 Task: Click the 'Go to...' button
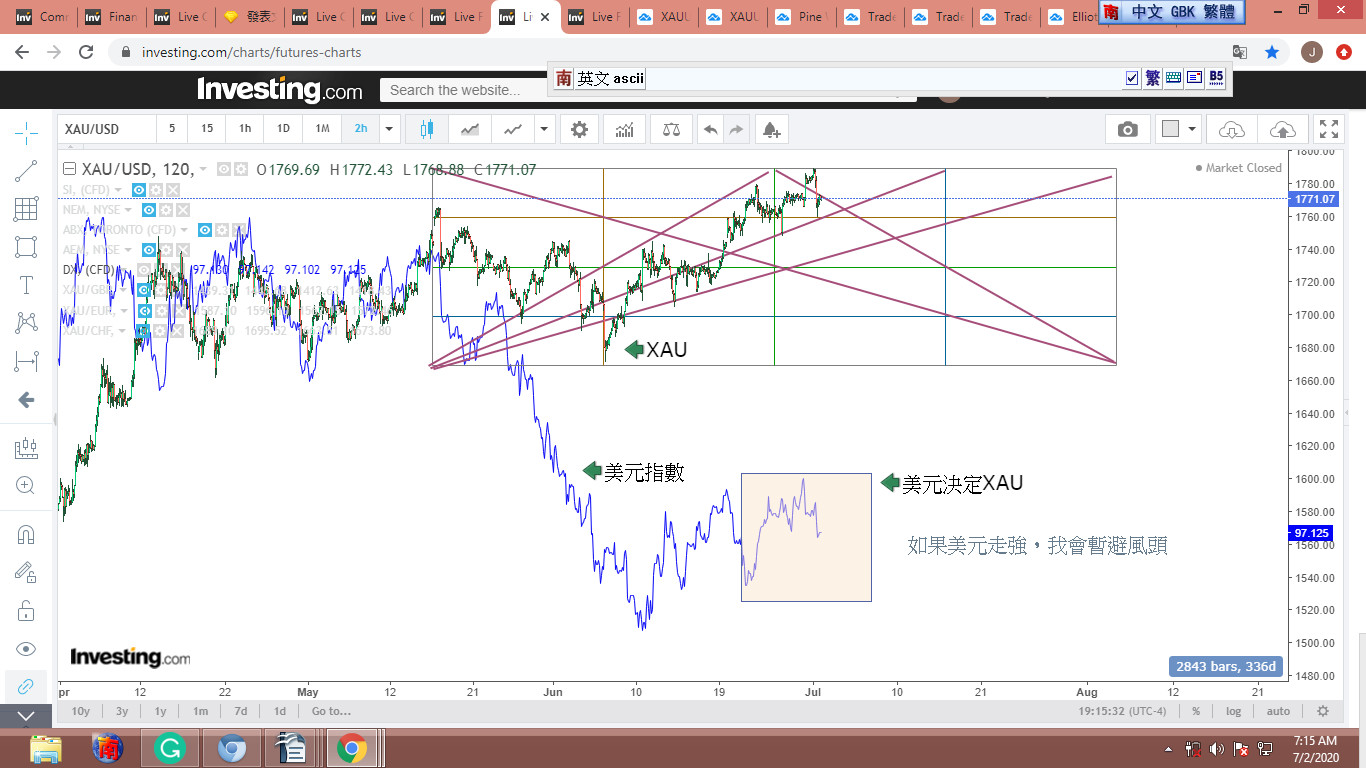click(331, 711)
